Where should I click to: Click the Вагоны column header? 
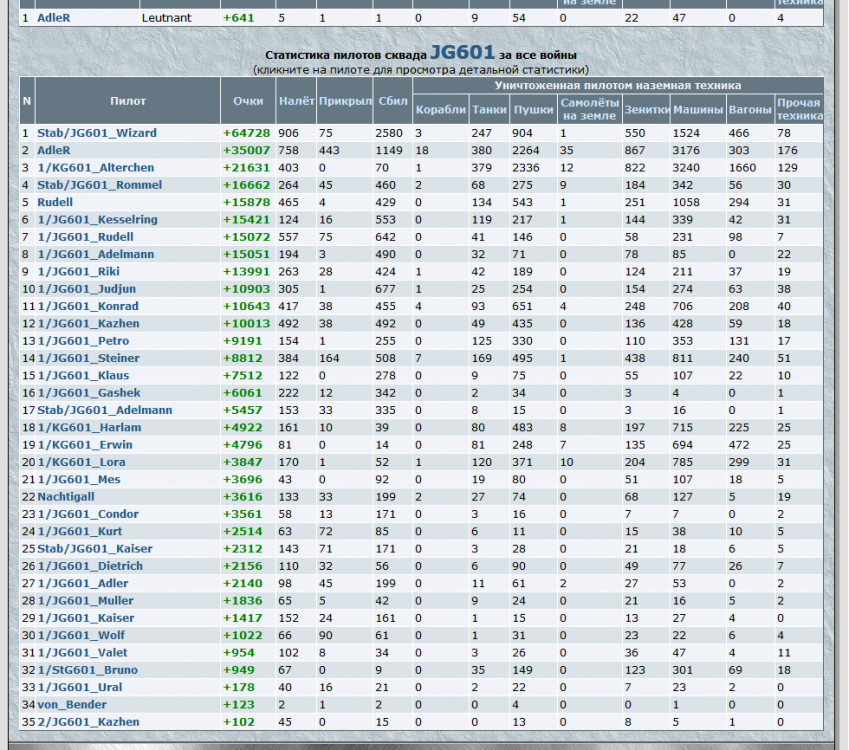750,110
